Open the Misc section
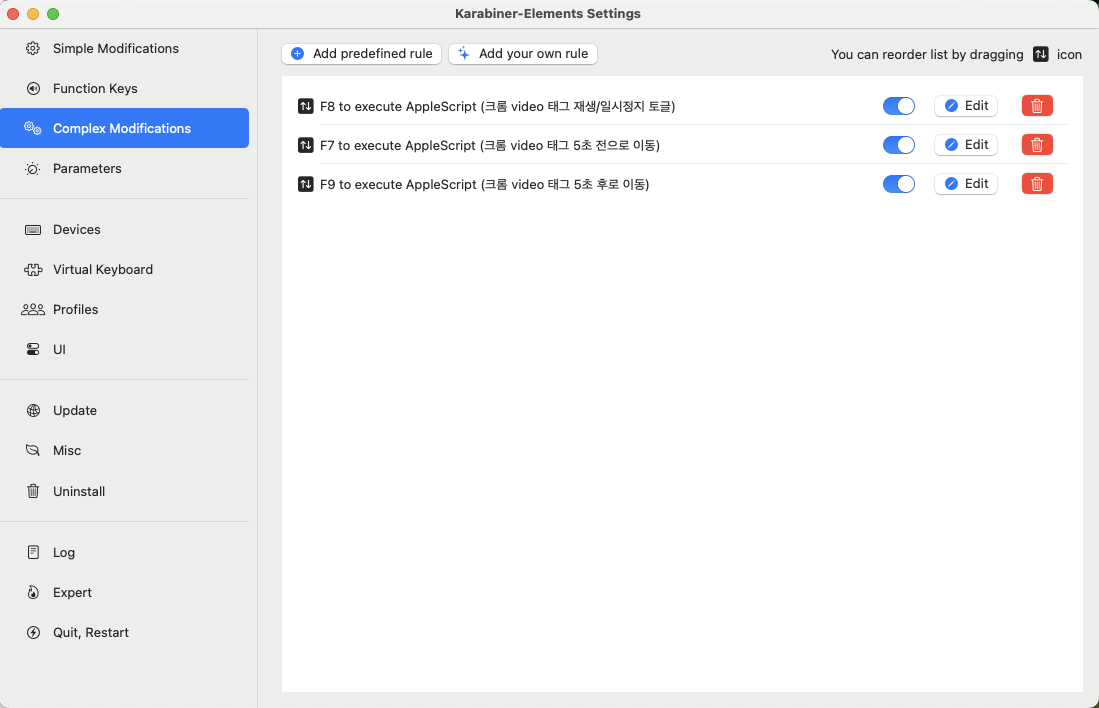This screenshot has width=1099, height=708. (125, 450)
